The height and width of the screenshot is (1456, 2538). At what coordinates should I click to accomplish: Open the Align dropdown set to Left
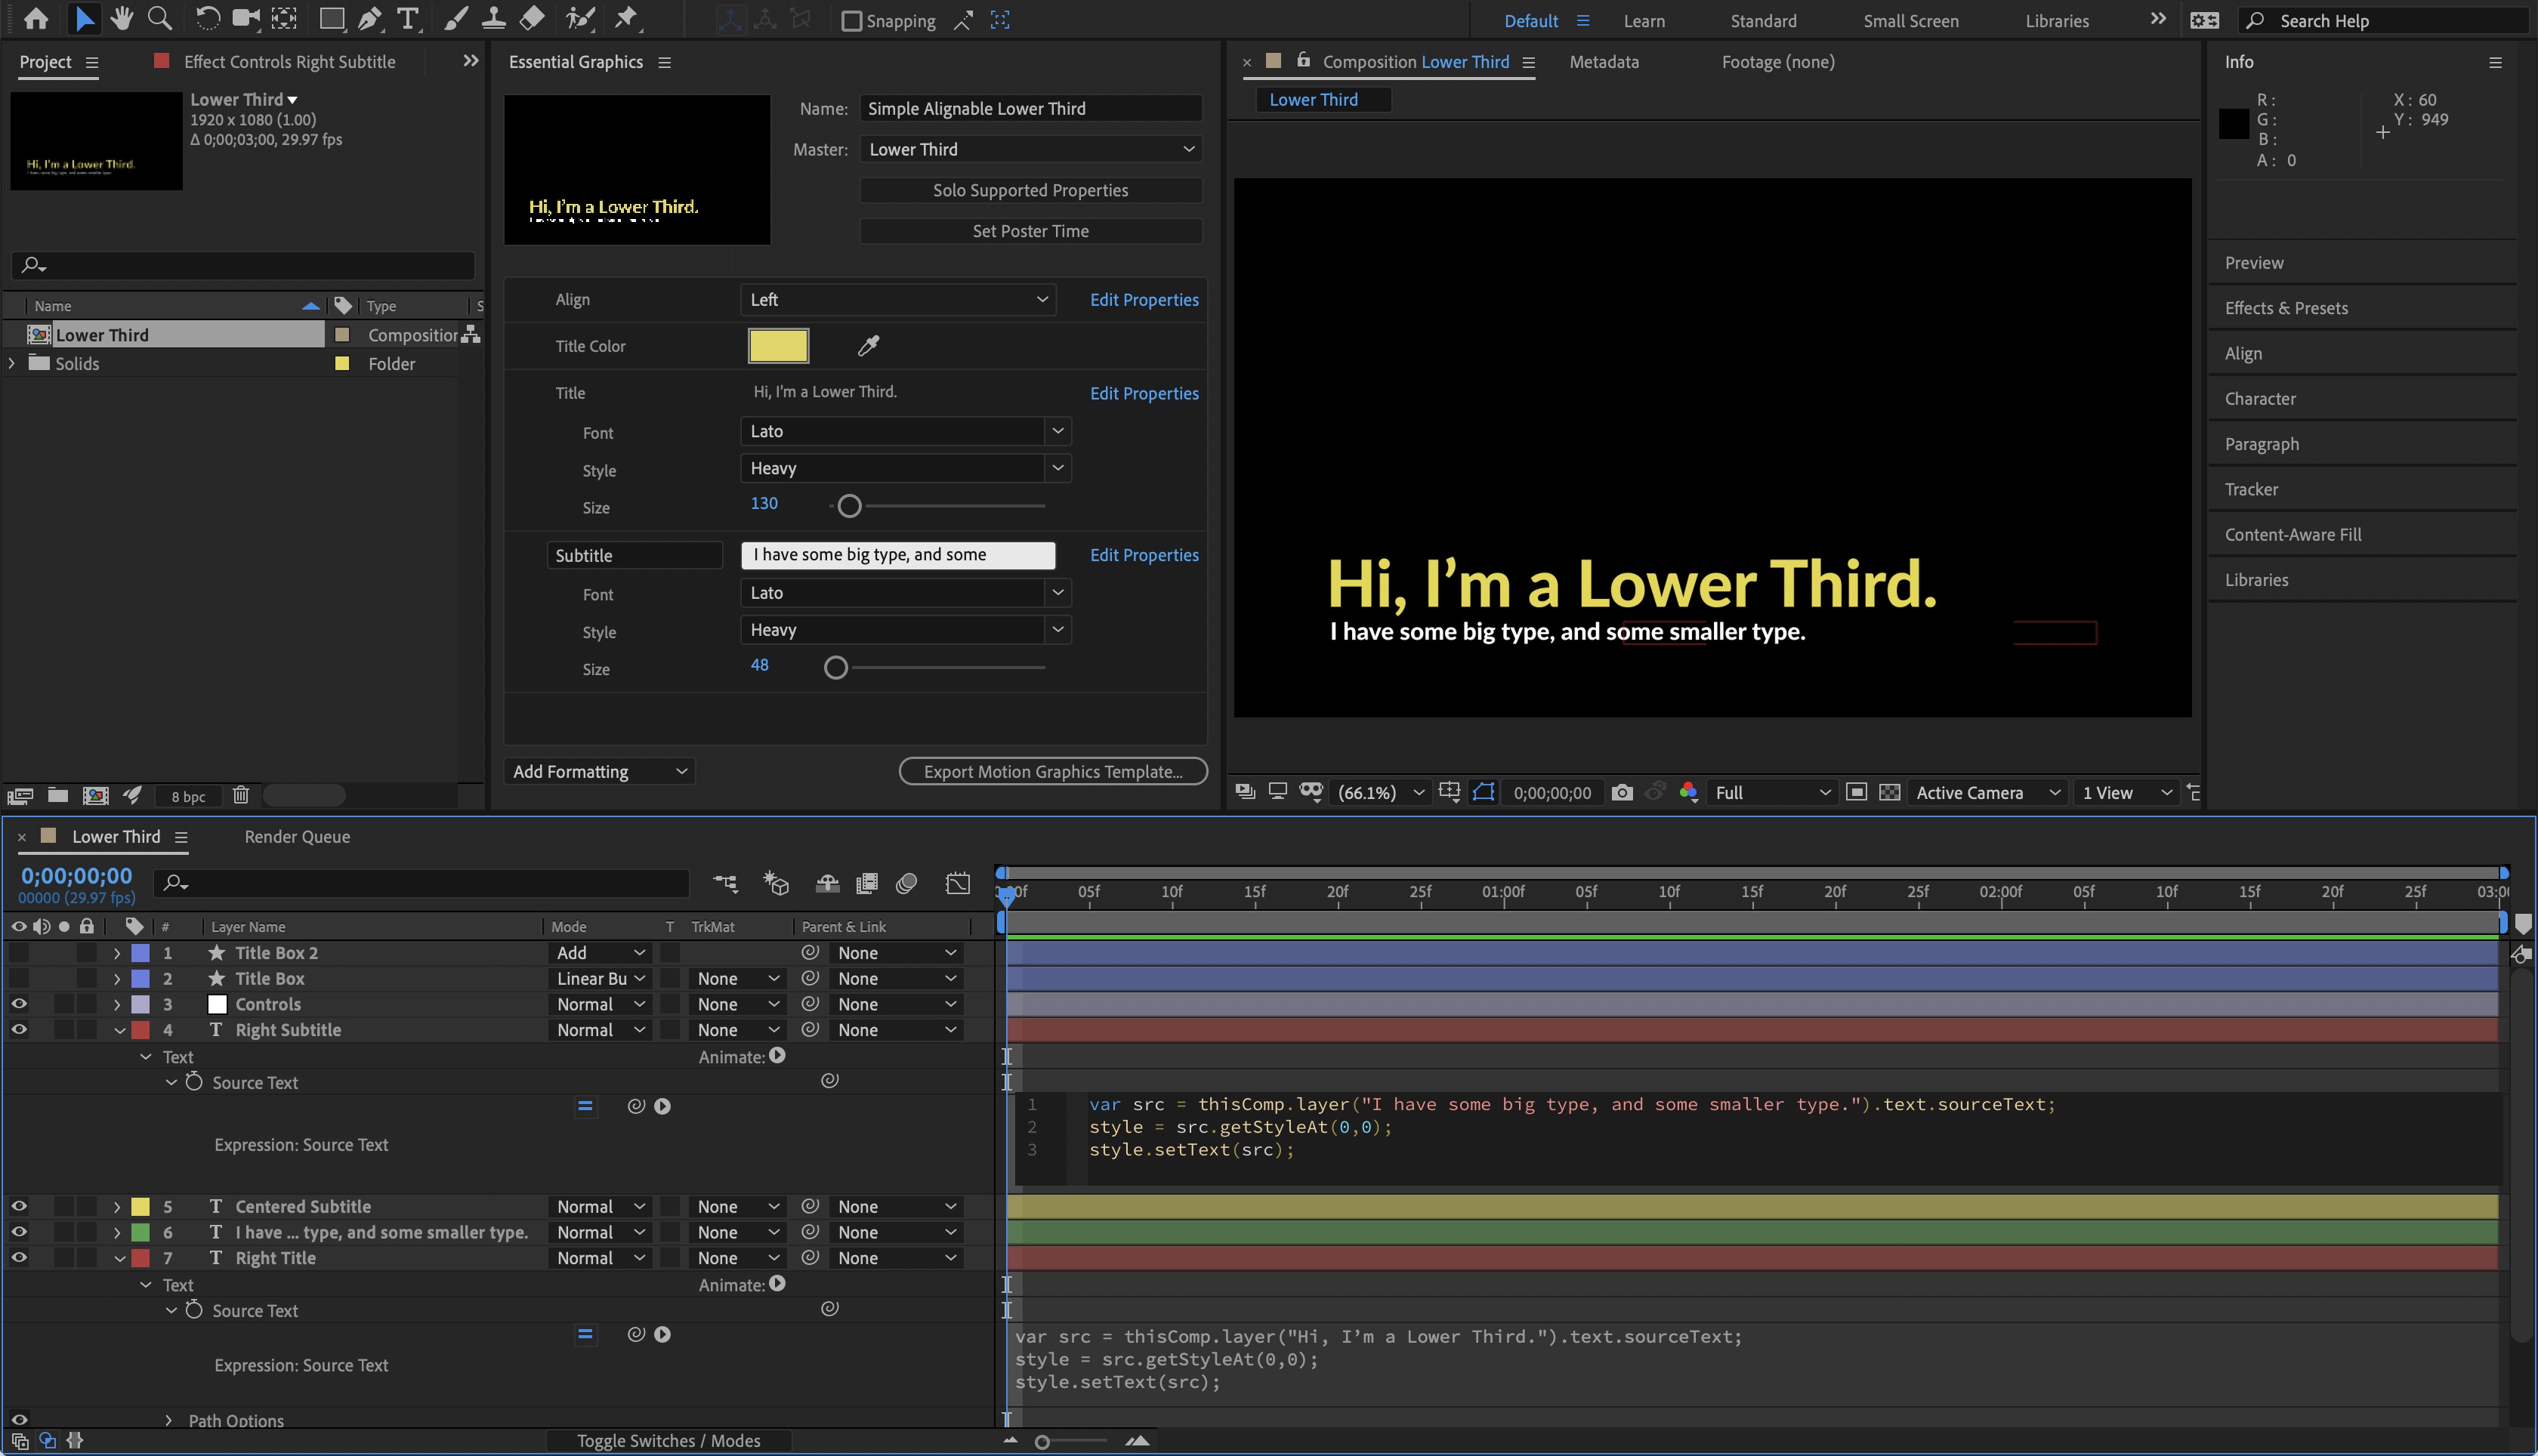click(x=897, y=300)
